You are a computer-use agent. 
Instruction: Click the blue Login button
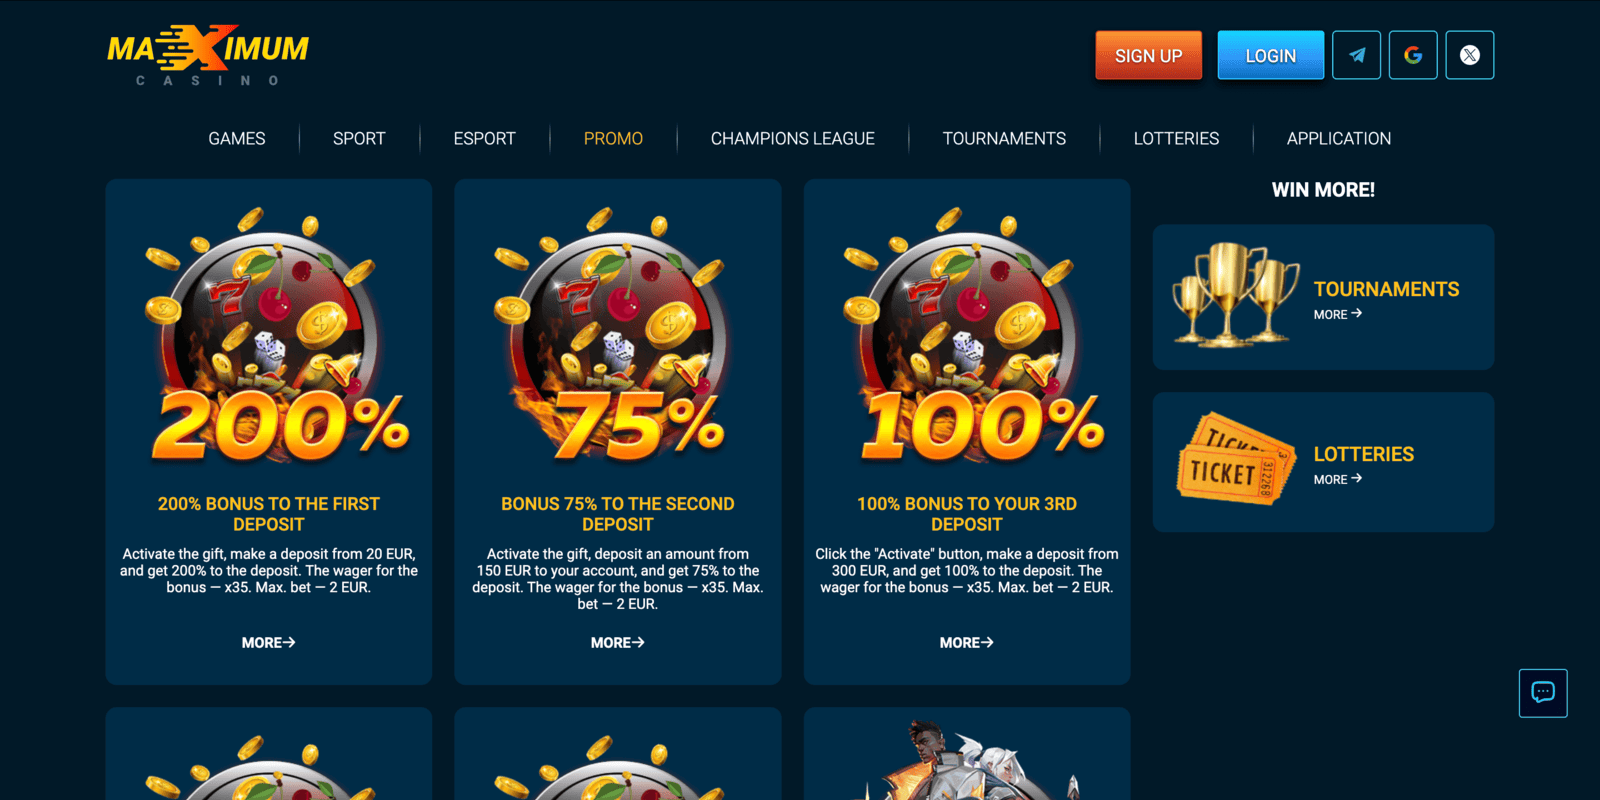[1271, 55]
